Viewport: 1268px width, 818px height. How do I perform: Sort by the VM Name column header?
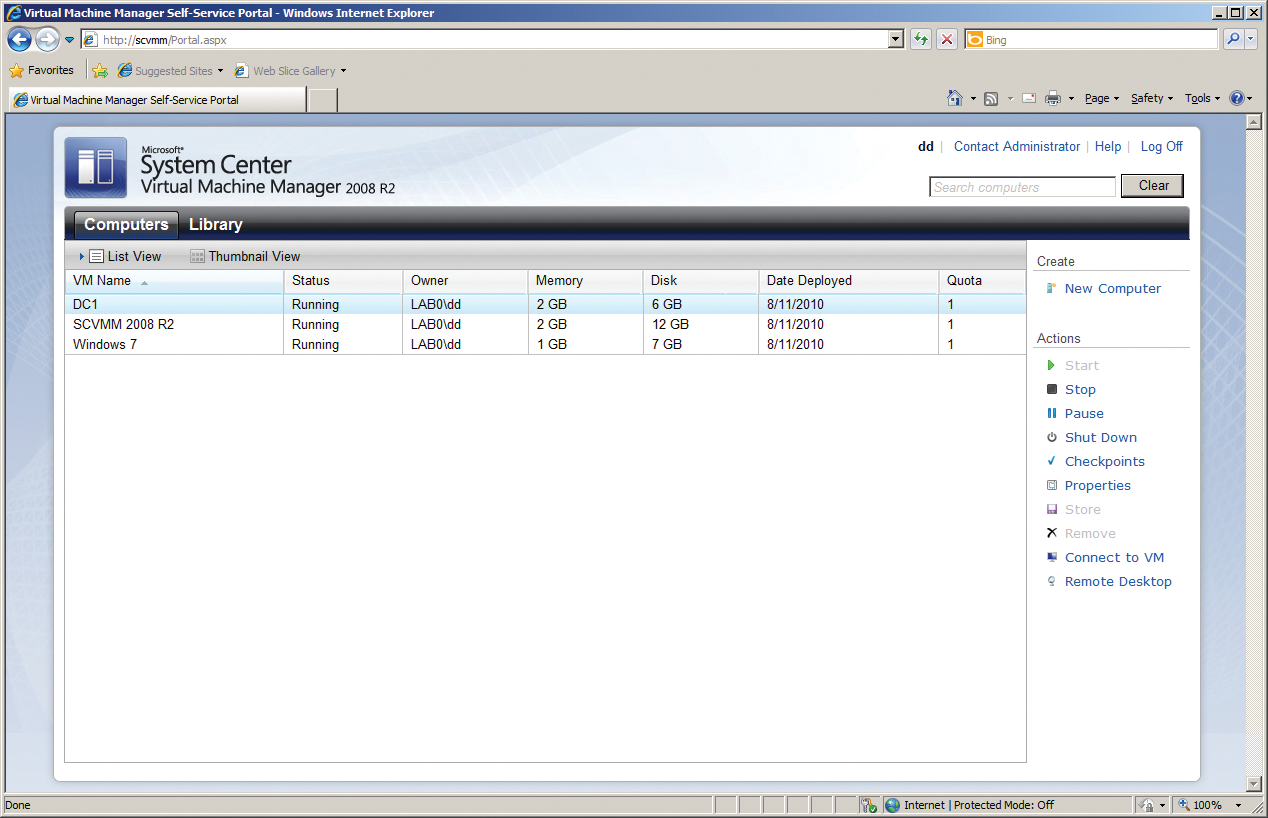[103, 281]
